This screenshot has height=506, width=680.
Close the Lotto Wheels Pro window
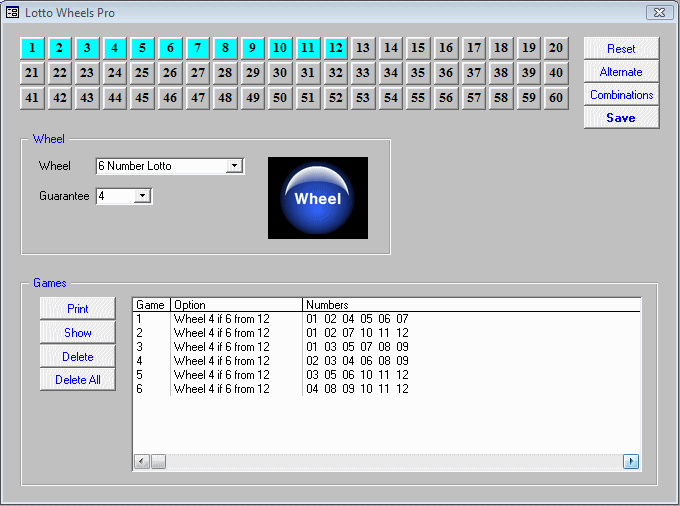point(659,13)
